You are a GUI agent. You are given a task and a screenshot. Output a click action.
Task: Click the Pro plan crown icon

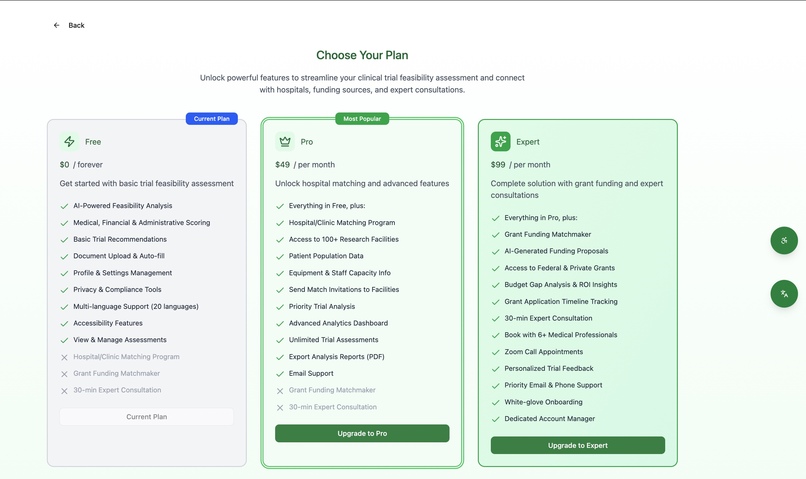click(285, 141)
